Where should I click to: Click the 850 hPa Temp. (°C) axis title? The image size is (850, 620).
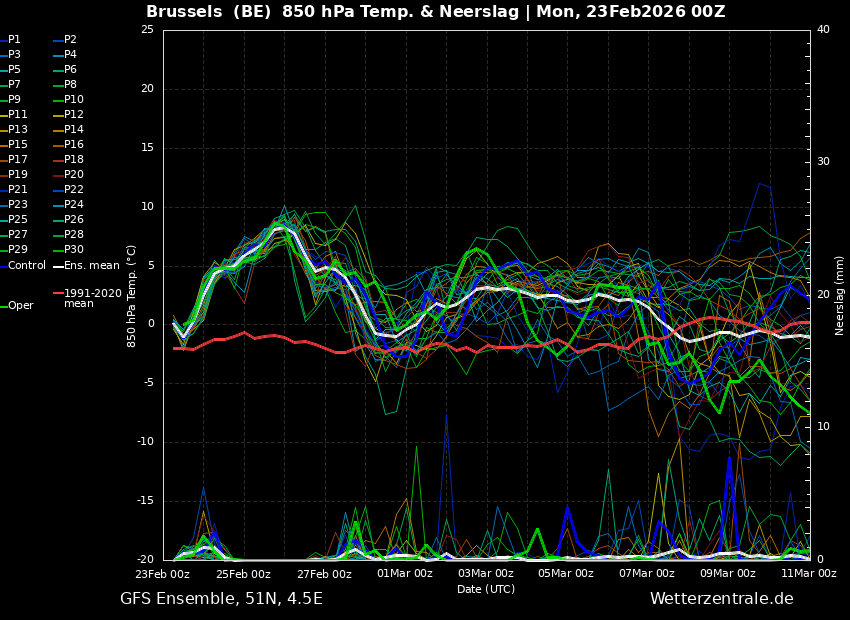[131, 296]
